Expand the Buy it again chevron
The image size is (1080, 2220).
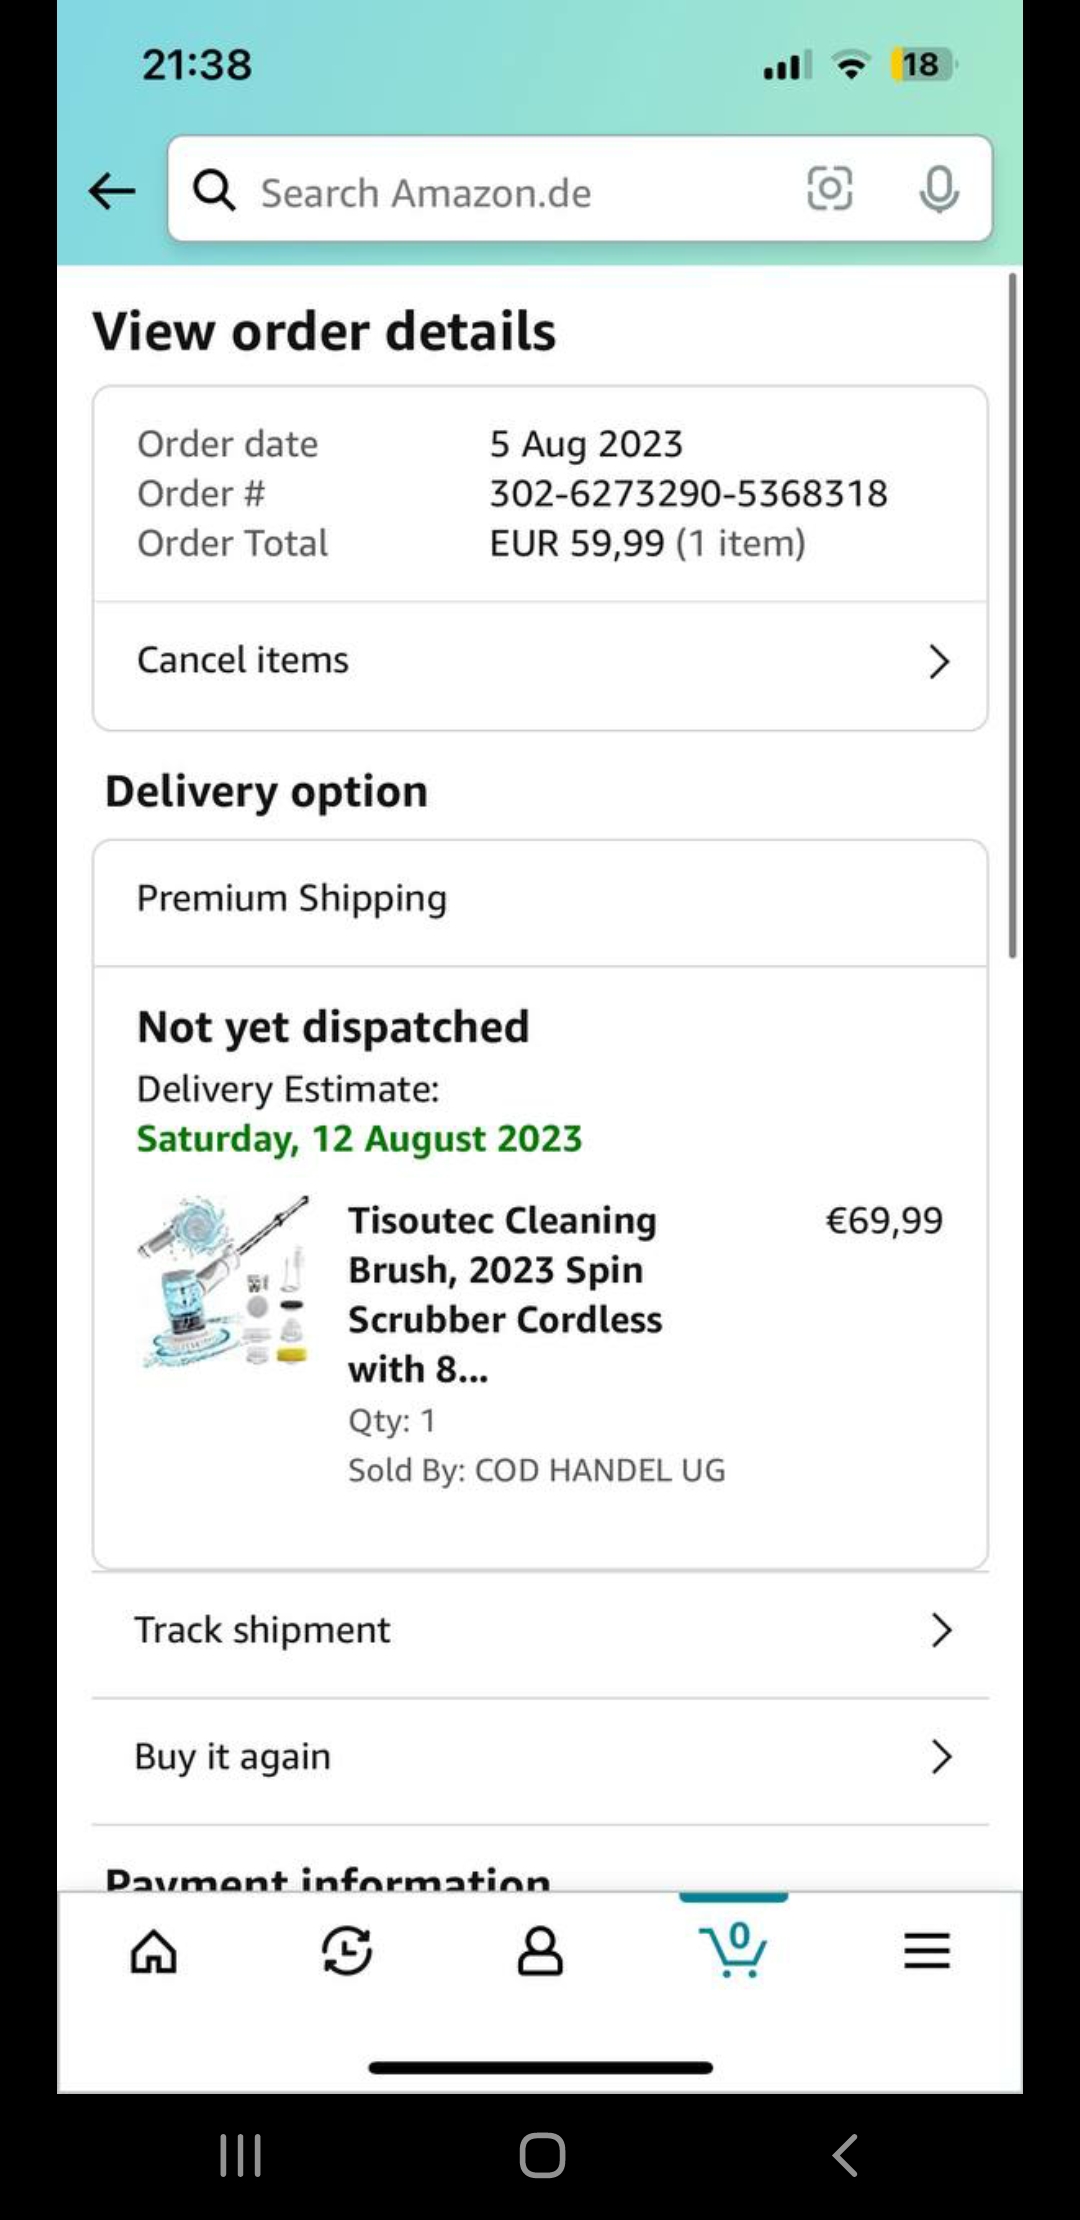pyautogui.click(x=941, y=1756)
